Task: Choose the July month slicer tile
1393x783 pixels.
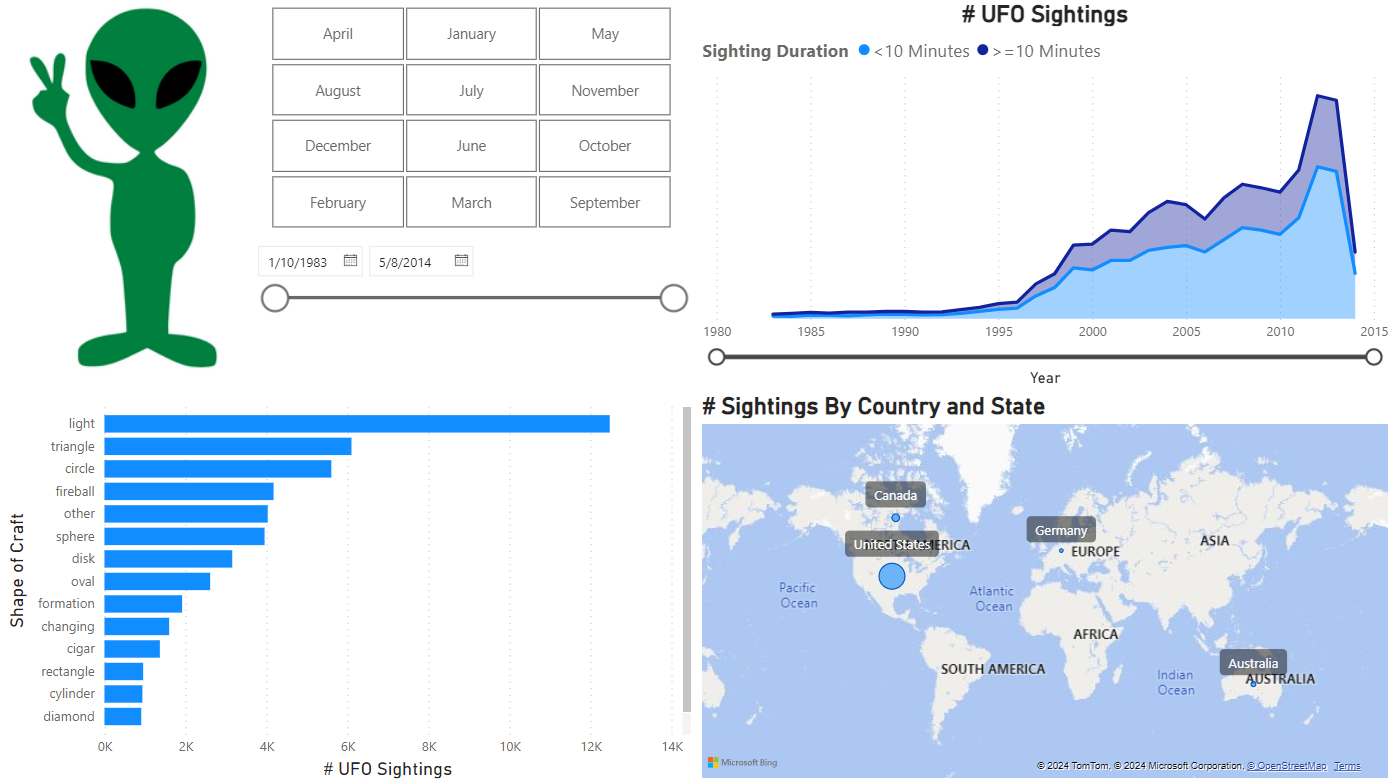Action: (x=471, y=91)
